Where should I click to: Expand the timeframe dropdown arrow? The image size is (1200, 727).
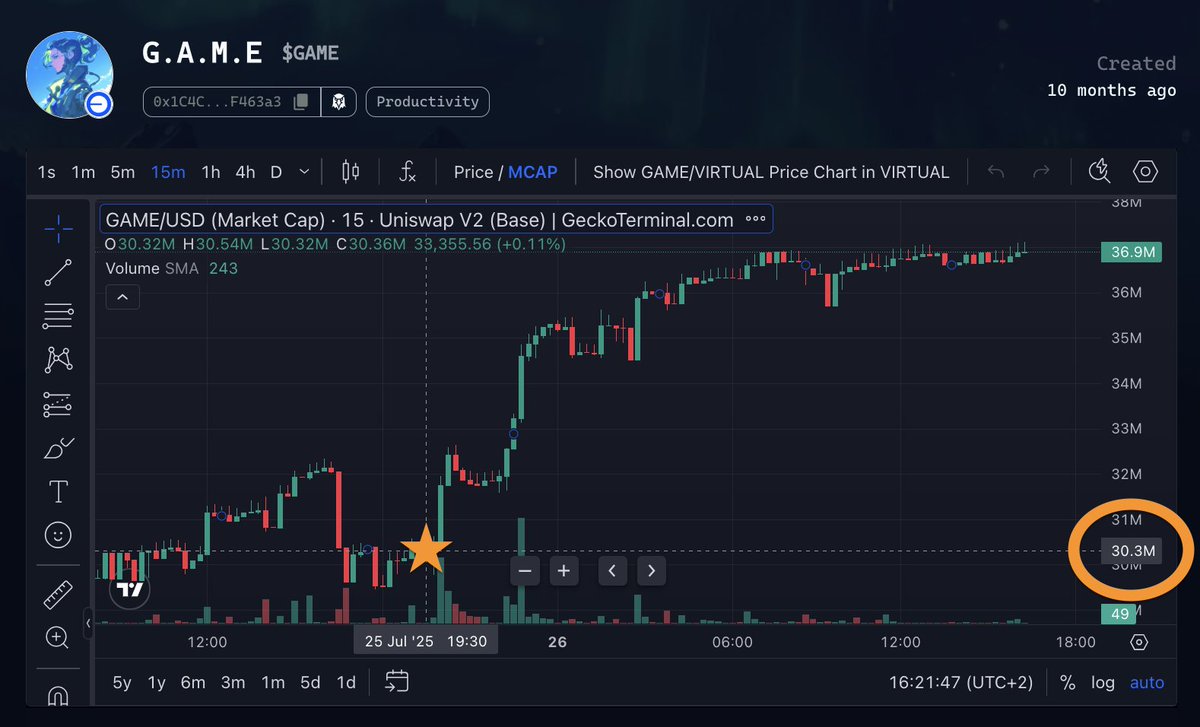[306, 172]
